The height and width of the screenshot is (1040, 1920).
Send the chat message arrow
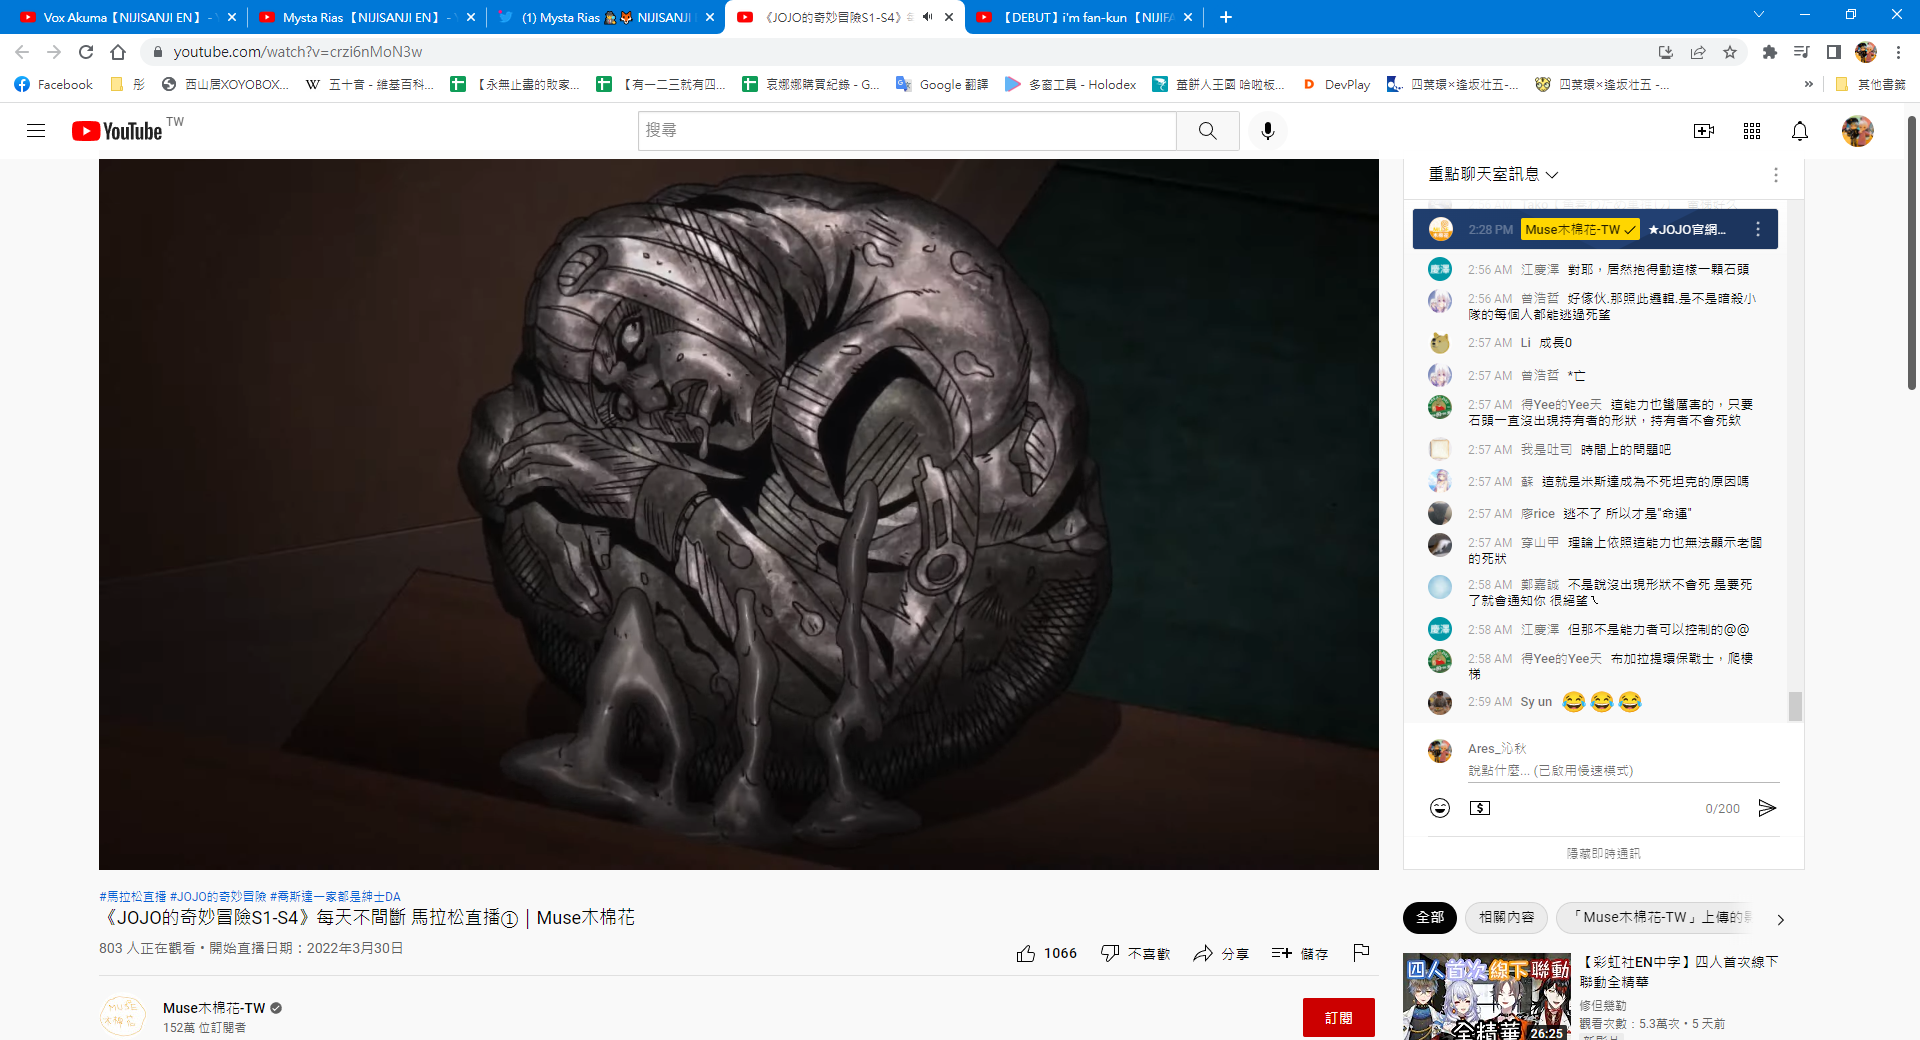pyautogui.click(x=1768, y=808)
